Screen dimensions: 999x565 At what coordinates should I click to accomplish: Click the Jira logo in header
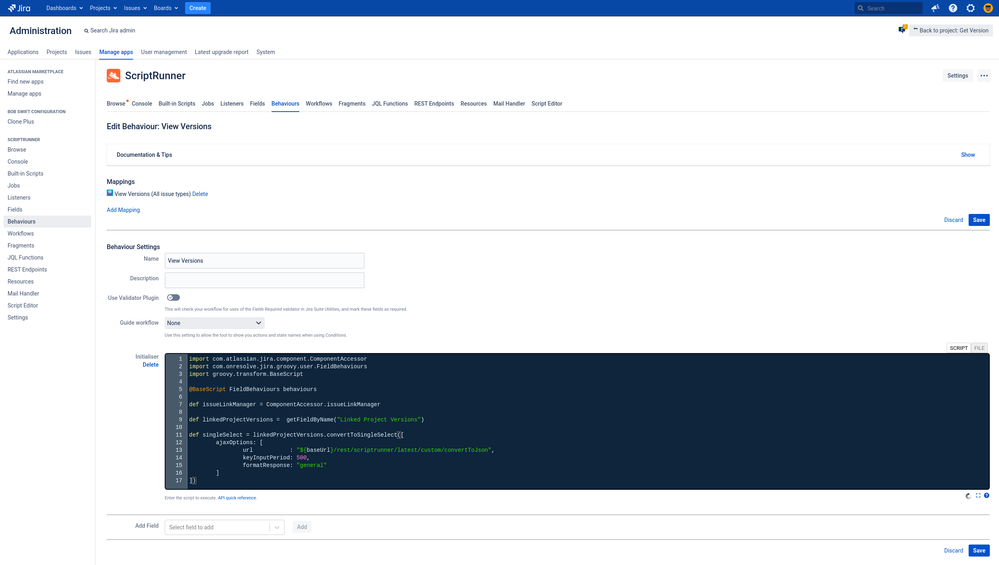tap(19, 8)
